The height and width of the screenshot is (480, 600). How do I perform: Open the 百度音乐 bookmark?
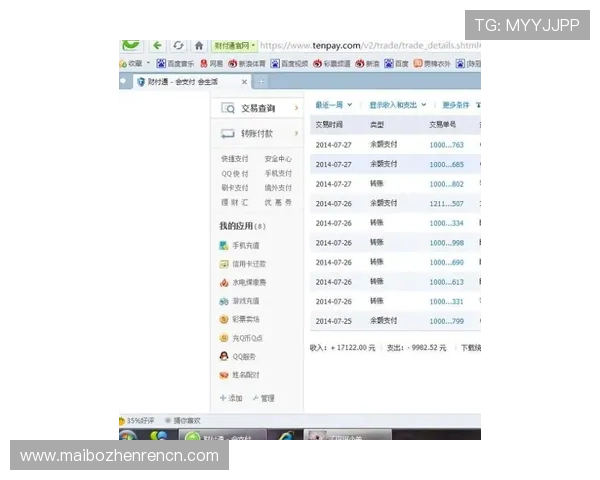[x=175, y=64]
